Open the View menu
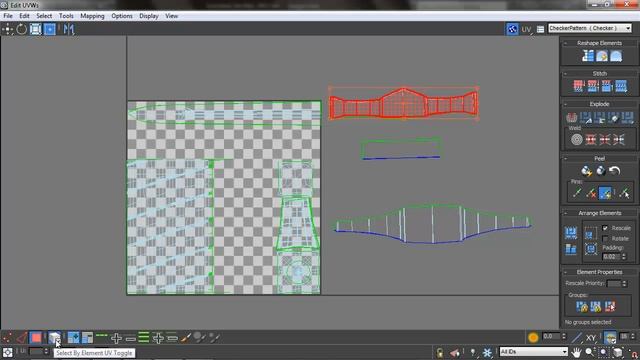The height and width of the screenshot is (360, 640). pyautogui.click(x=171, y=16)
